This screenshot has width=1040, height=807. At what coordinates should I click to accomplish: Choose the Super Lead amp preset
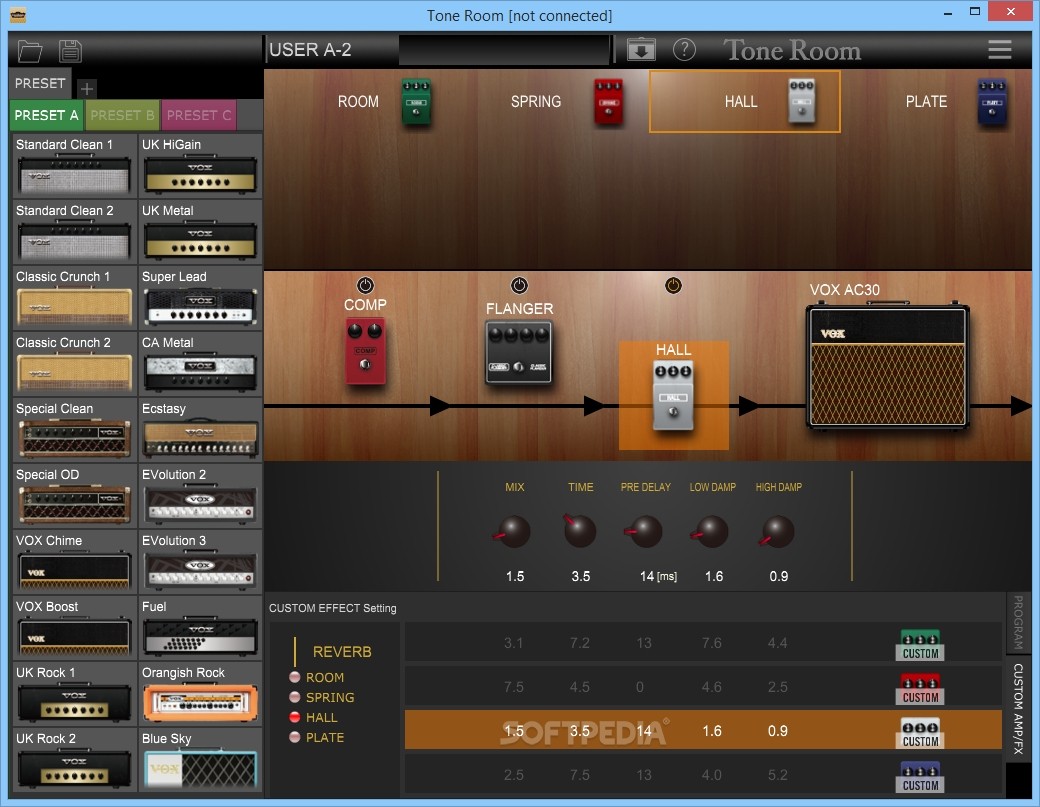(x=200, y=298)
